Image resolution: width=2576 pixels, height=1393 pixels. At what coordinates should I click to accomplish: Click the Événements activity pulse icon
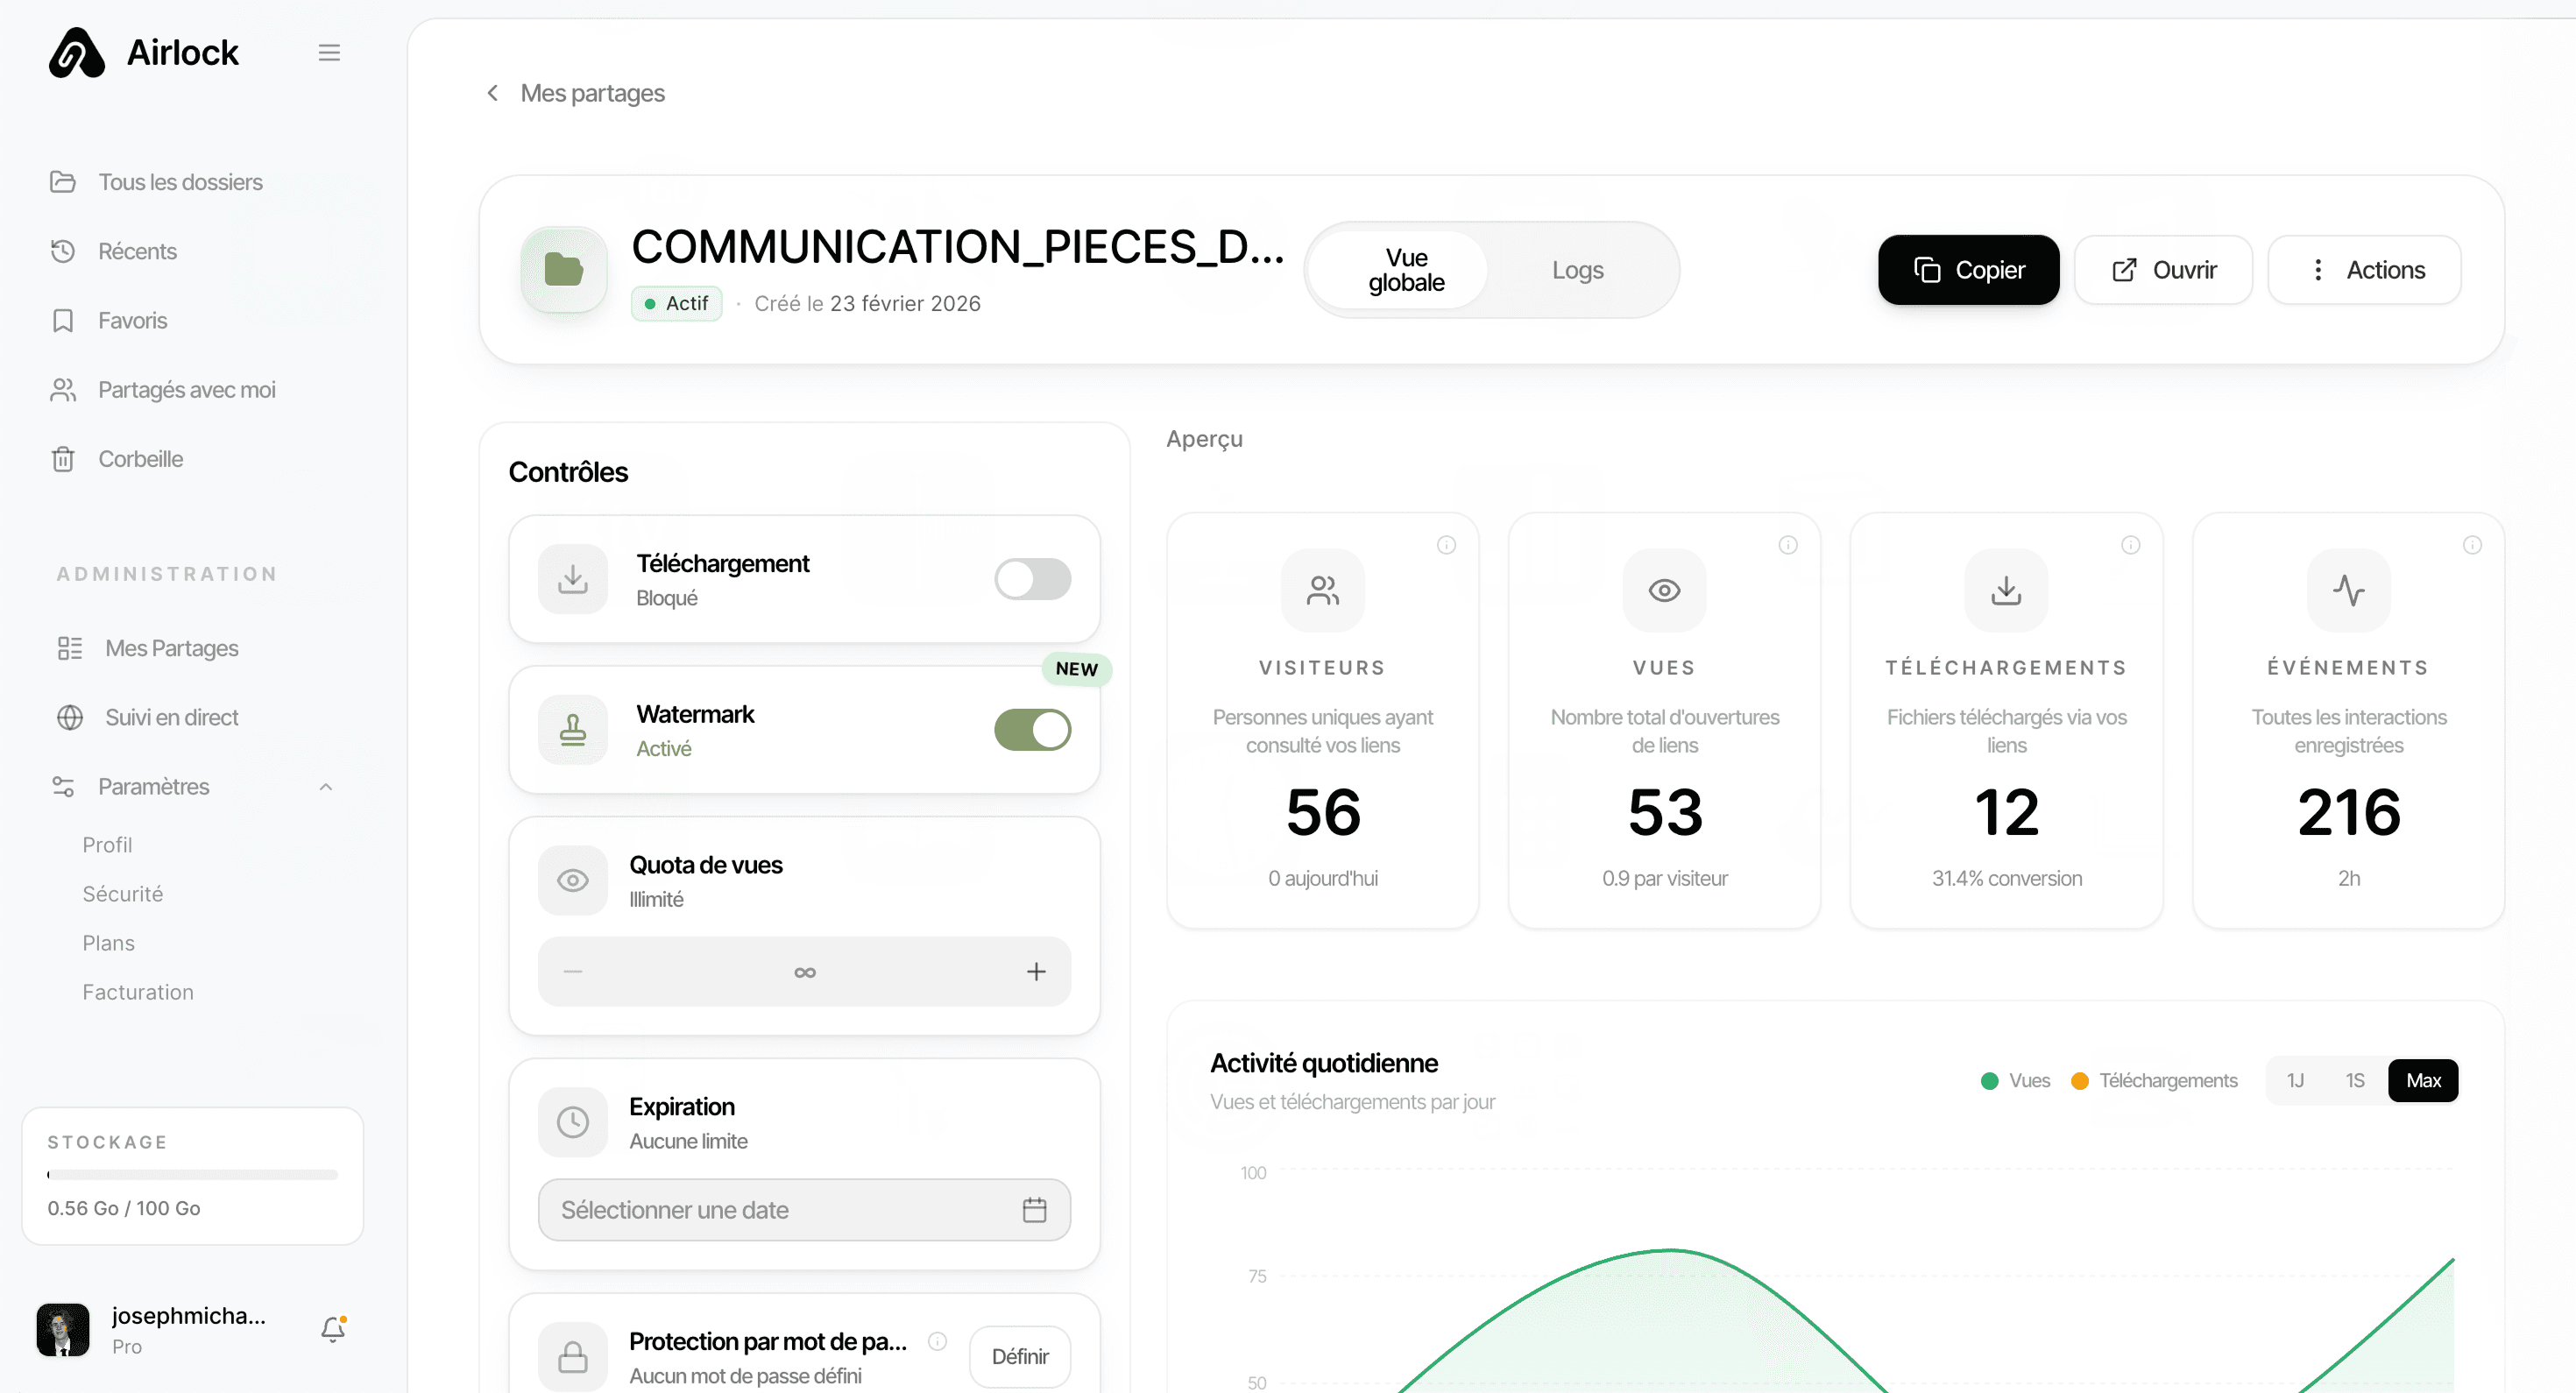pos(2349,590)
